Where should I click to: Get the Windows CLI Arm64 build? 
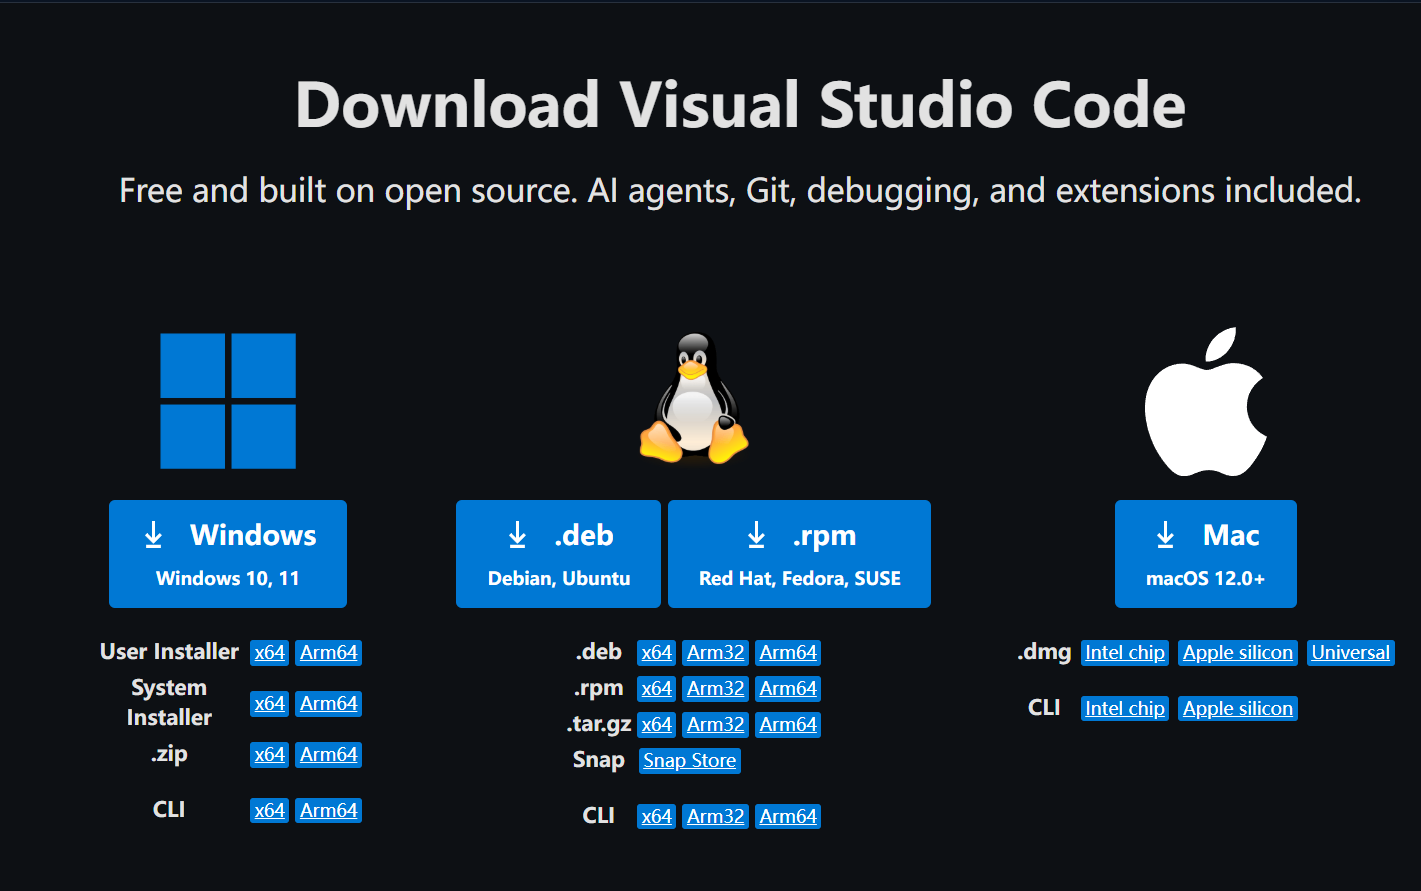pos(329,811)
